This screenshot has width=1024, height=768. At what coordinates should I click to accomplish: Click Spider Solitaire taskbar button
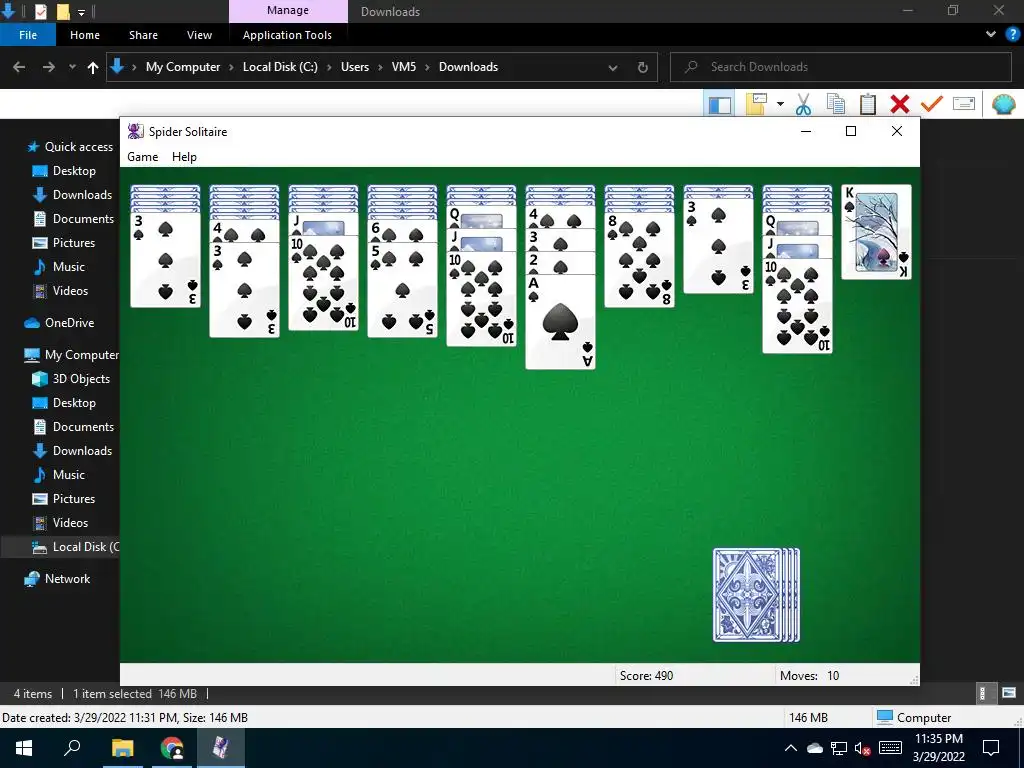click(x=221, y=748)
